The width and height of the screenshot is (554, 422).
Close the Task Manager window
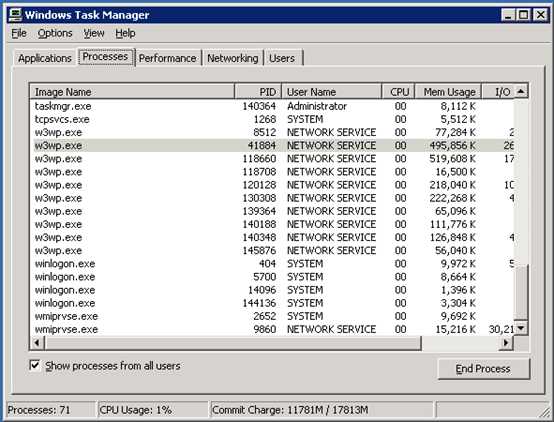[x=541, y=15]
